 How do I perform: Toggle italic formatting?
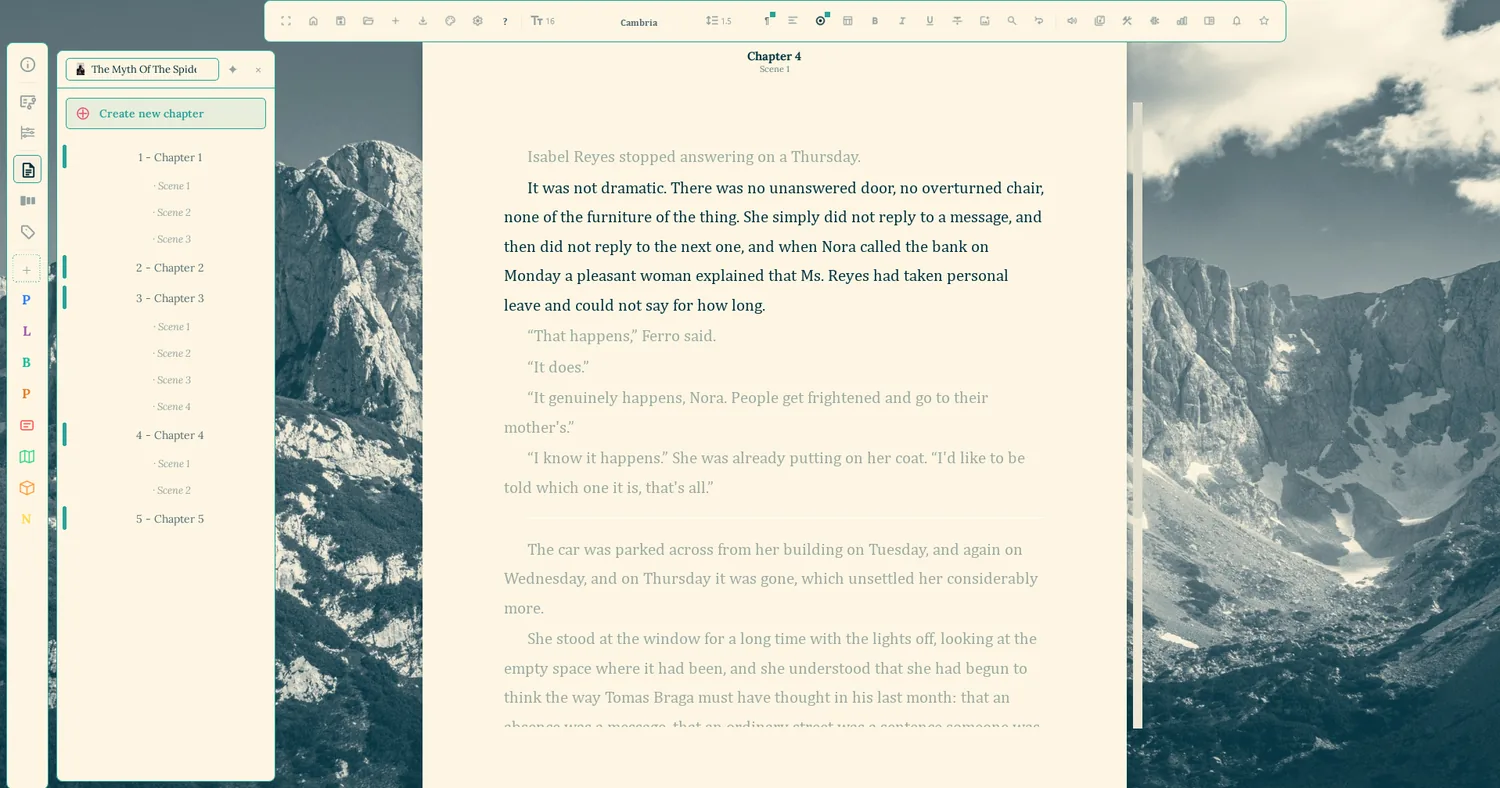(902, 21)
